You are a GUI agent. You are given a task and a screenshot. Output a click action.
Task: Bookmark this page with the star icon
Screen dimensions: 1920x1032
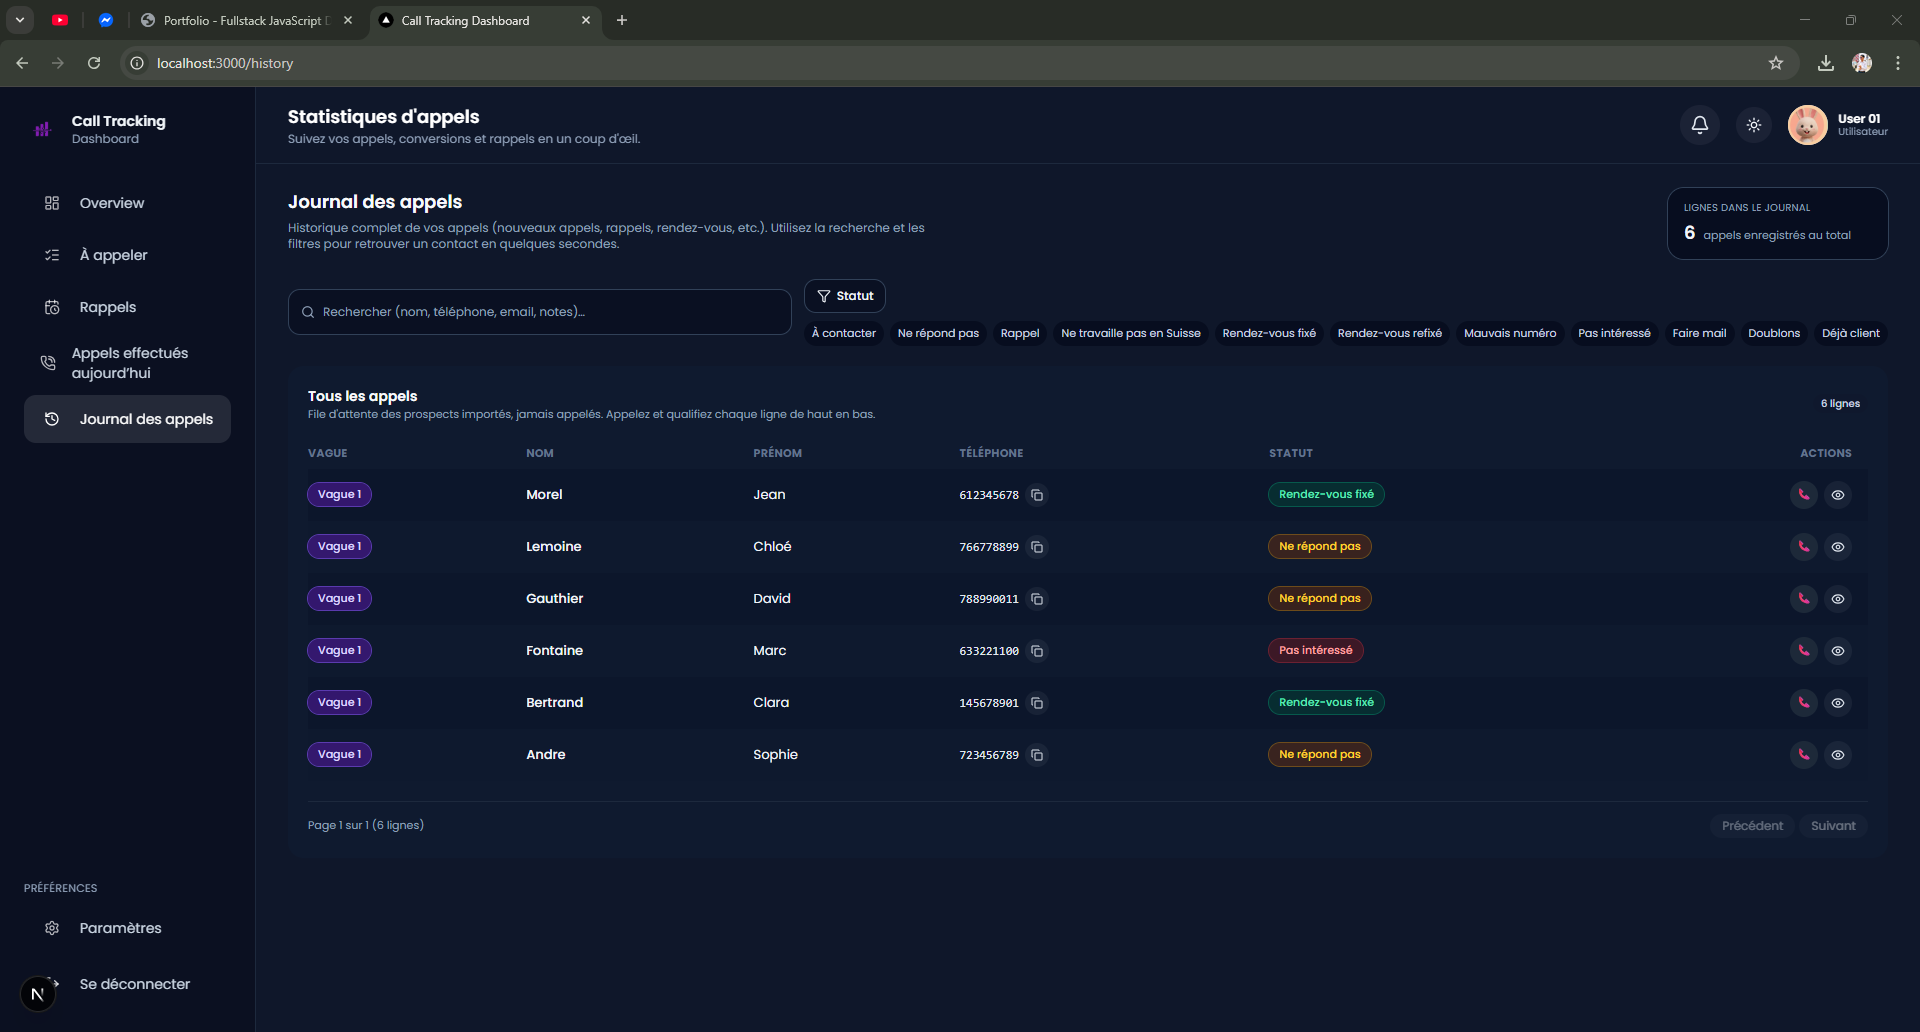coord(1775,63)
